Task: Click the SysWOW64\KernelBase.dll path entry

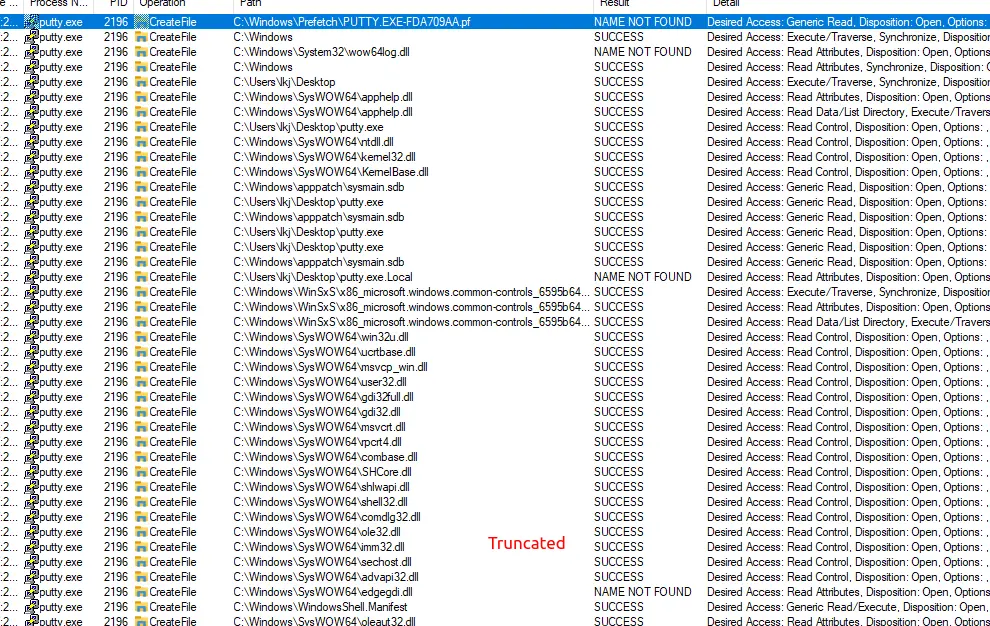Action: 331,172
